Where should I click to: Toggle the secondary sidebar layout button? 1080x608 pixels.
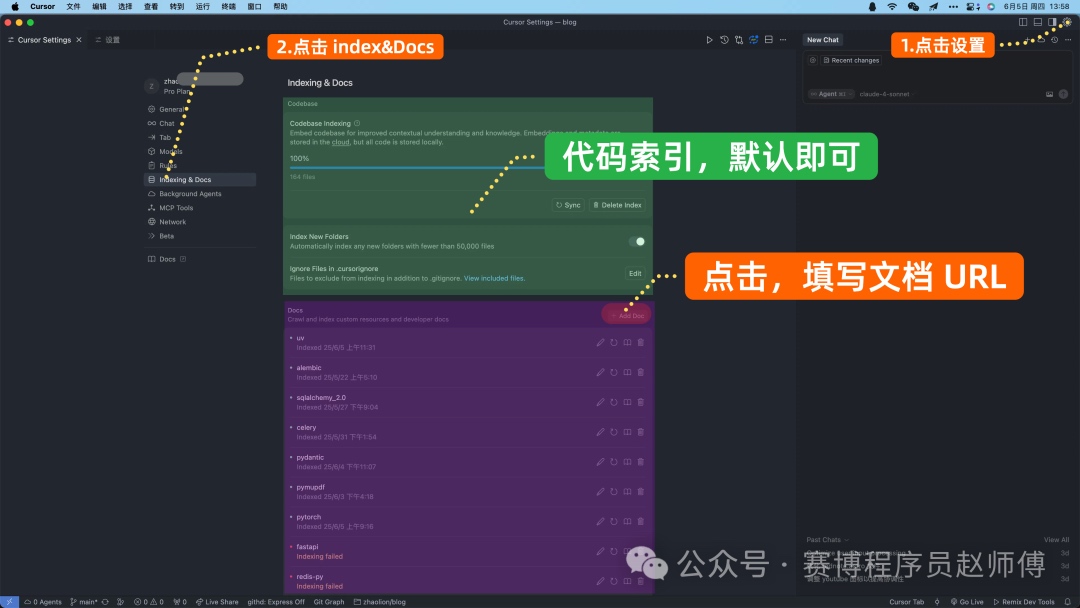(x=1052, y=22)
